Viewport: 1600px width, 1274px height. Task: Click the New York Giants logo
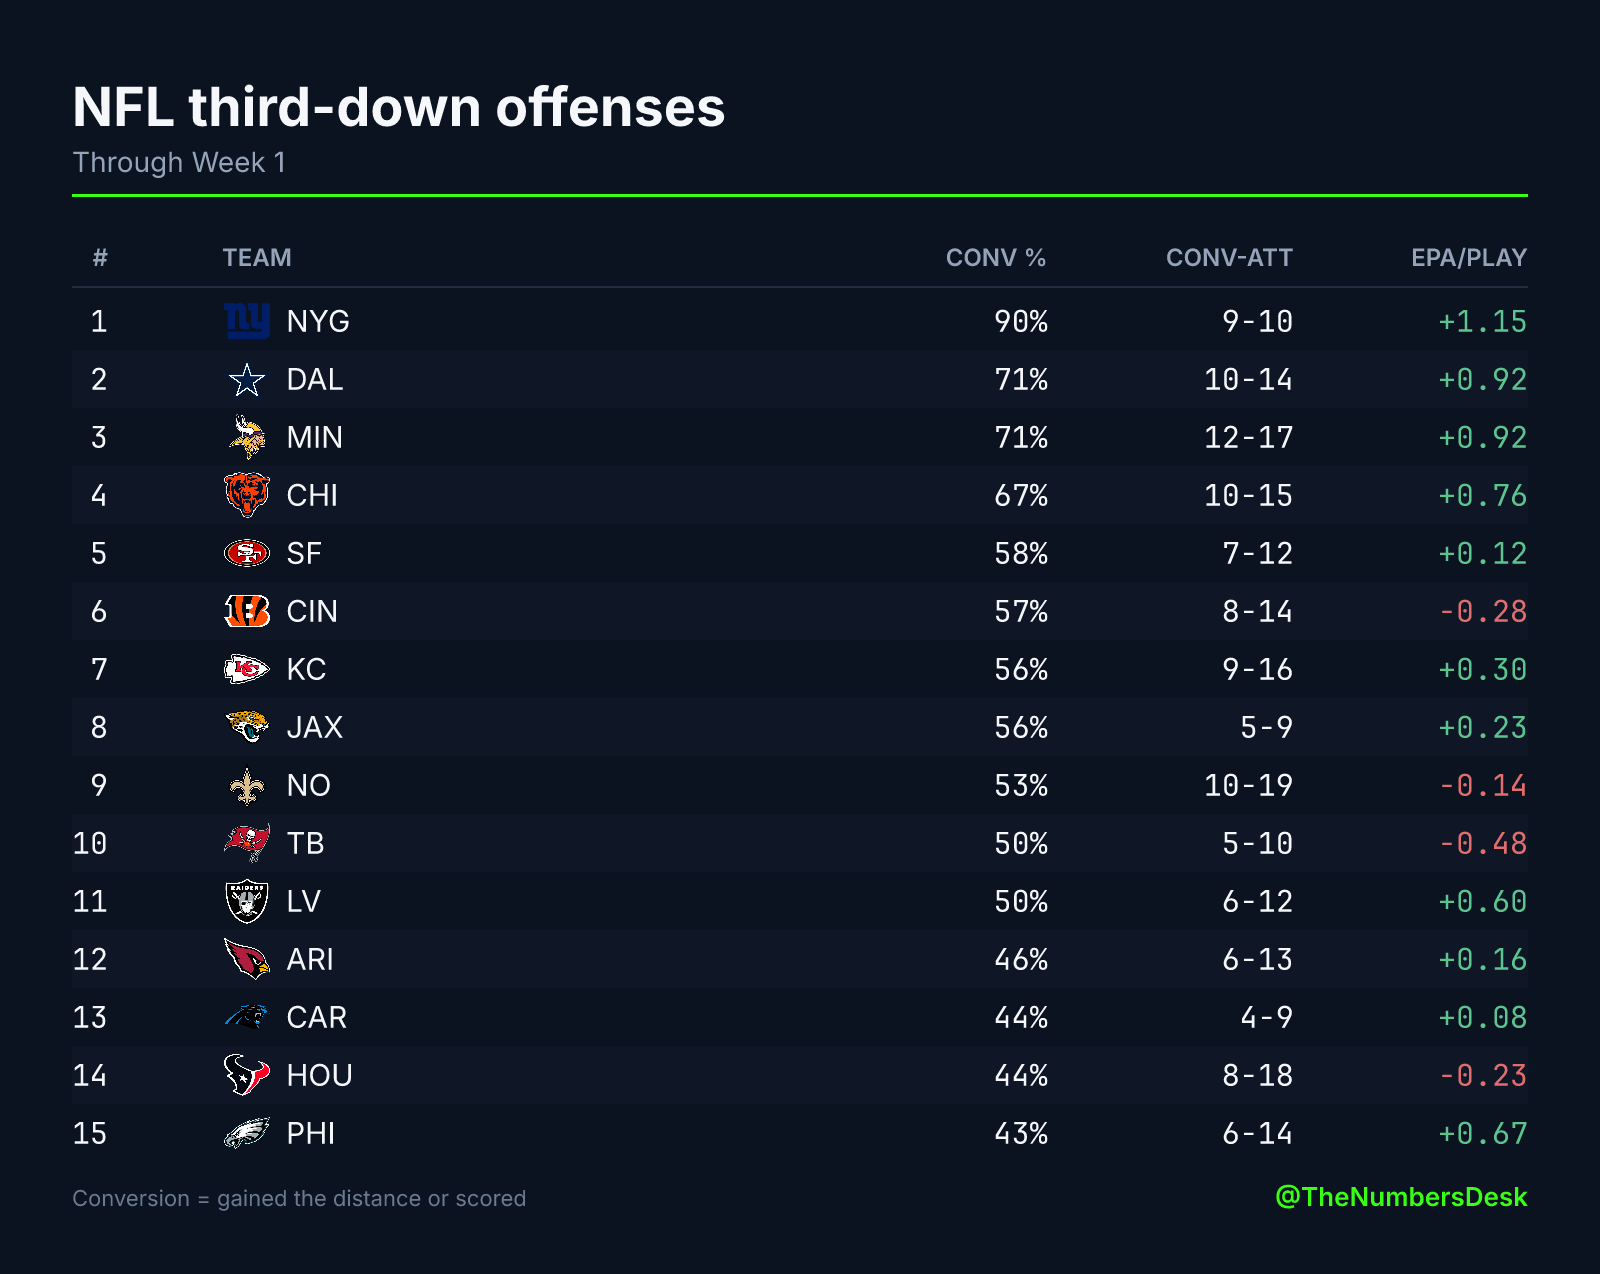click(x=247, y=321)
